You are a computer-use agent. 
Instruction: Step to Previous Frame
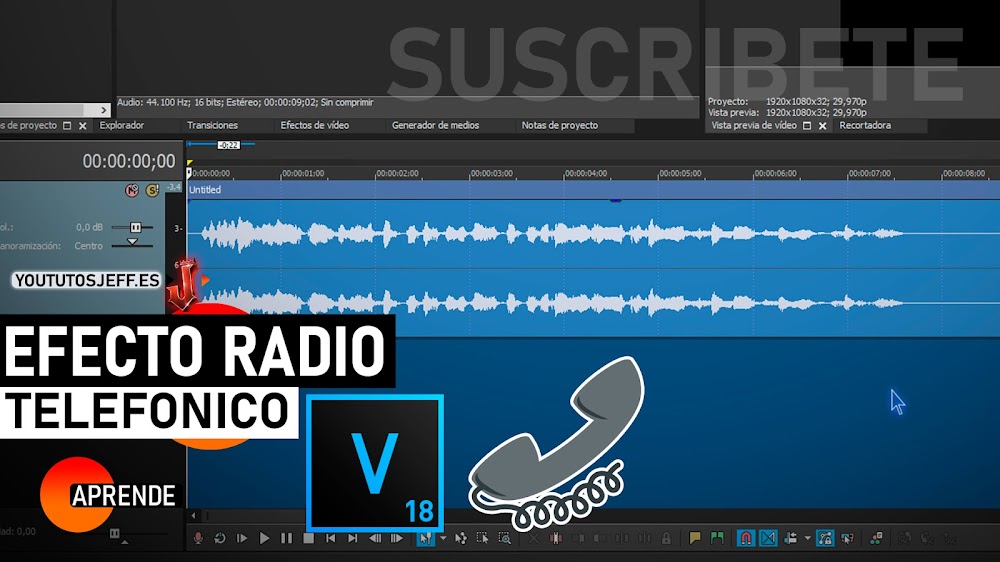(375, 538)
